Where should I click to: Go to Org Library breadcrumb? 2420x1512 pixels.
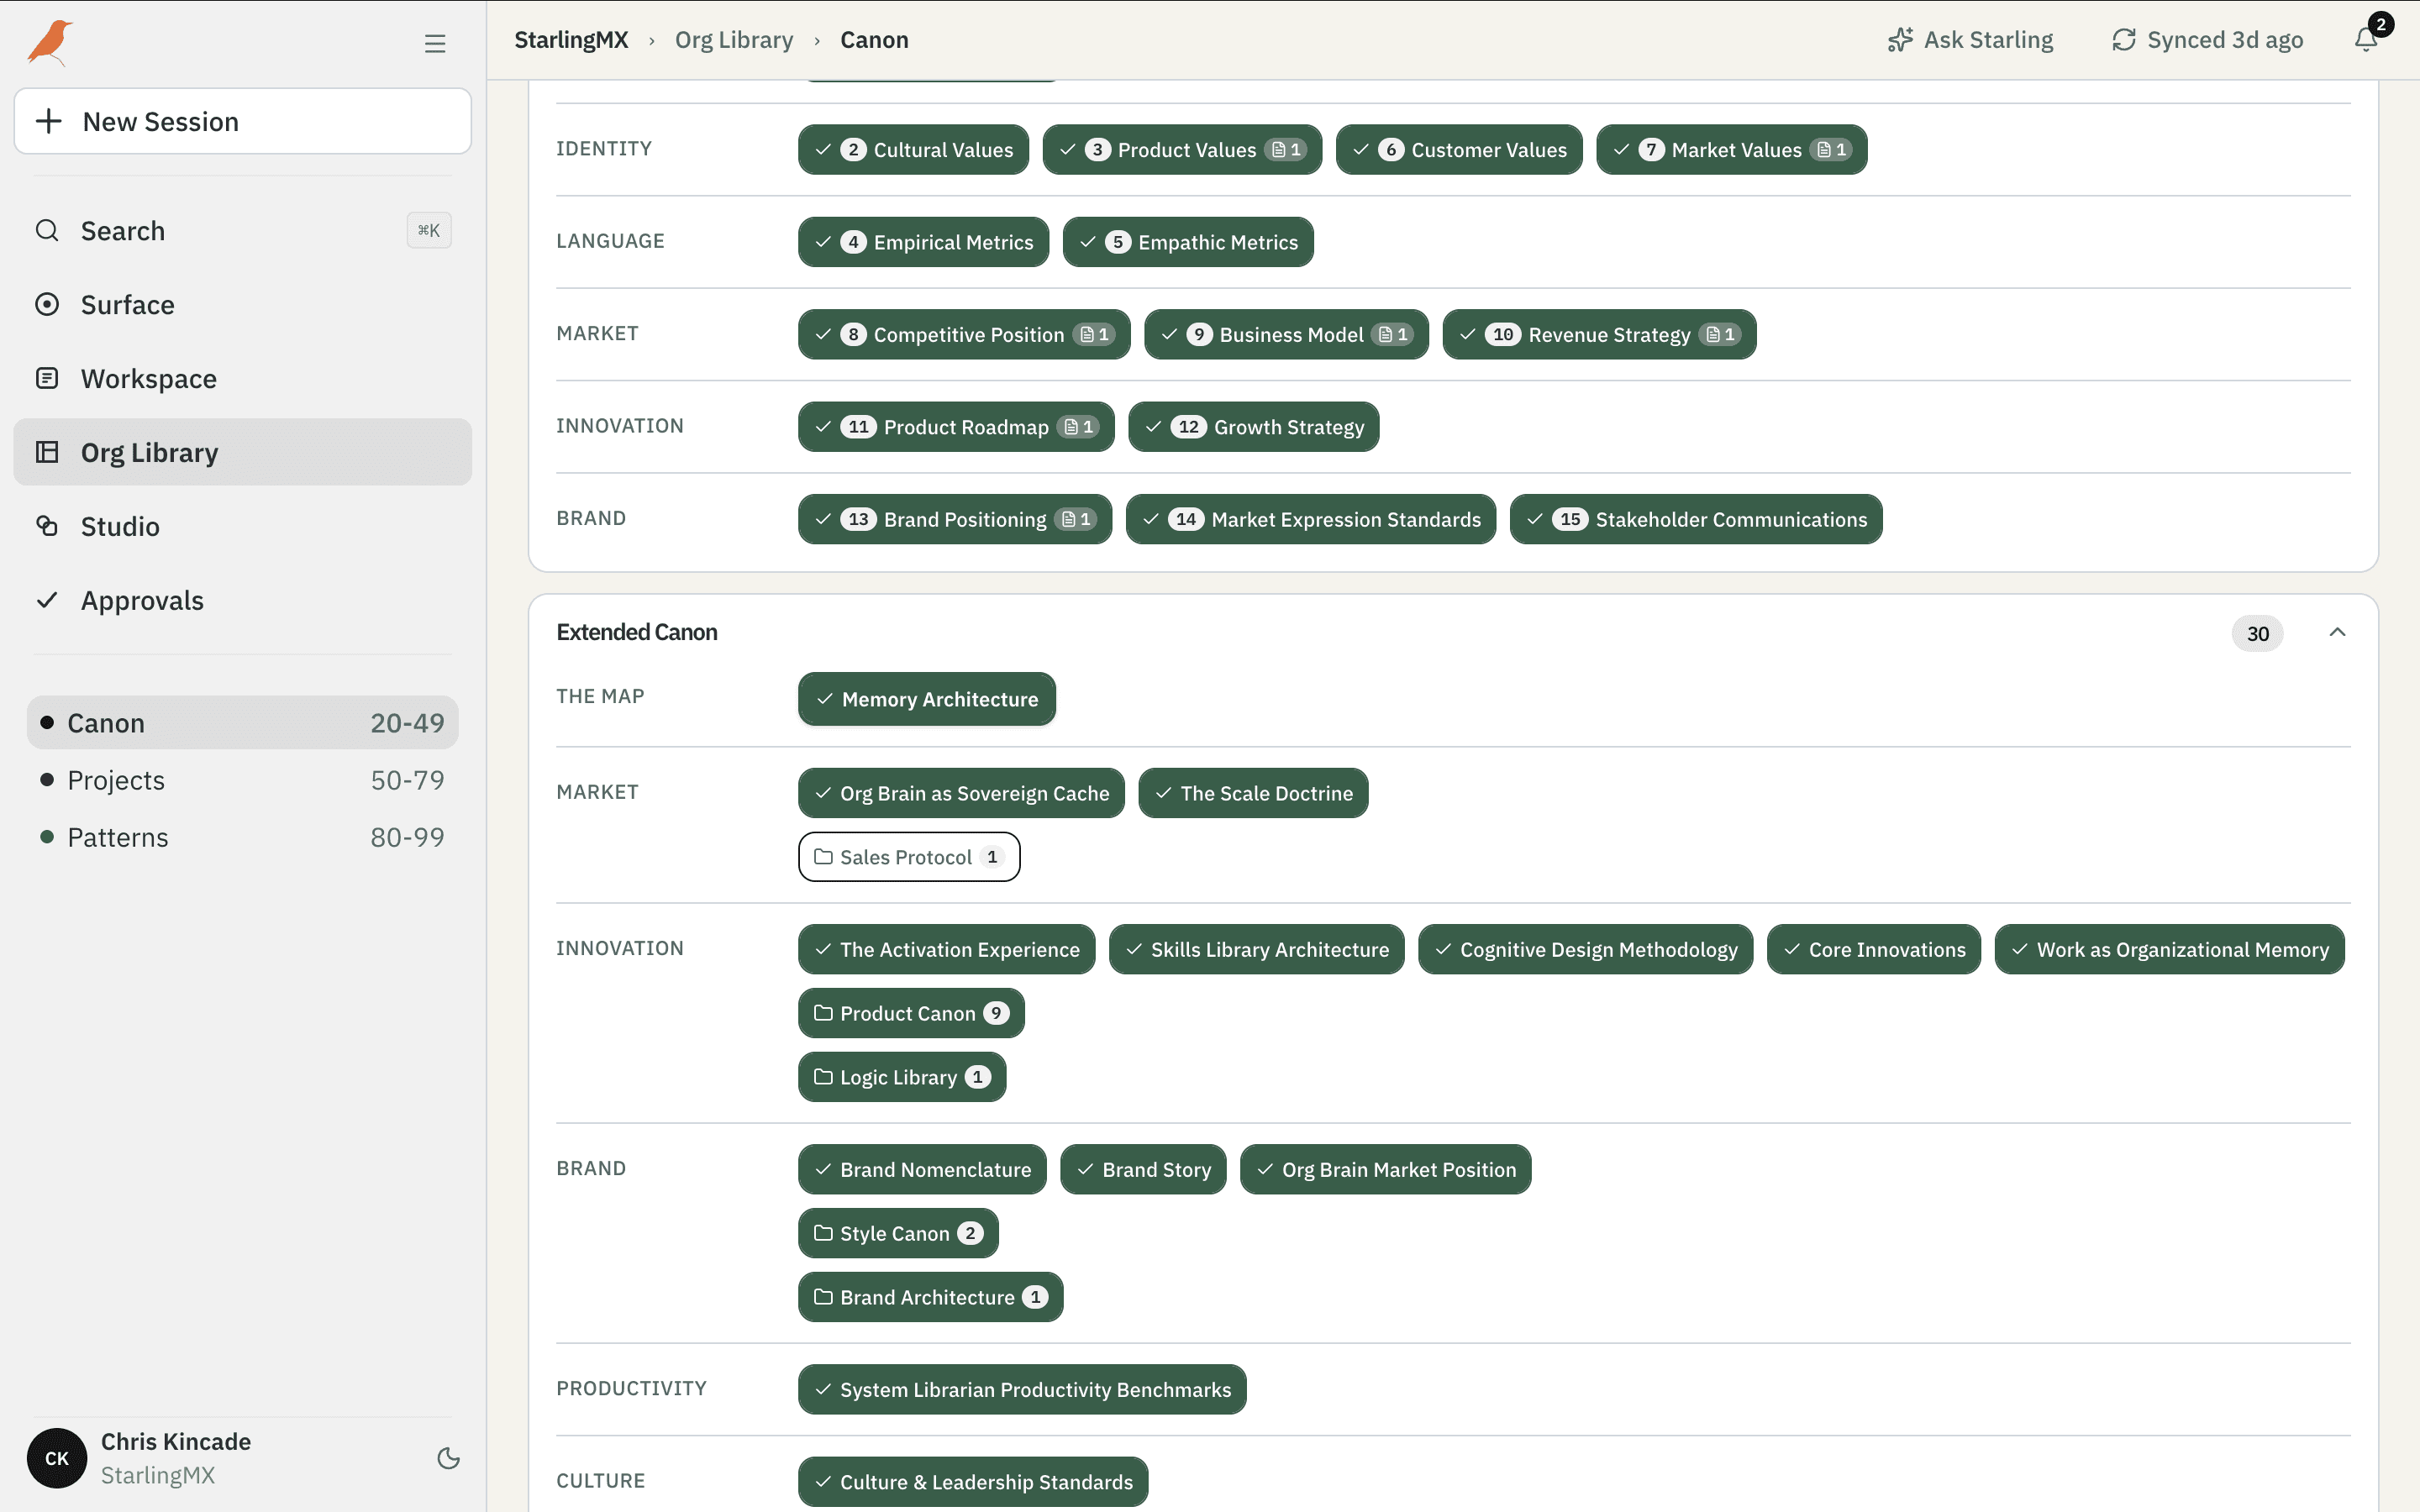[x=734, y=40]
